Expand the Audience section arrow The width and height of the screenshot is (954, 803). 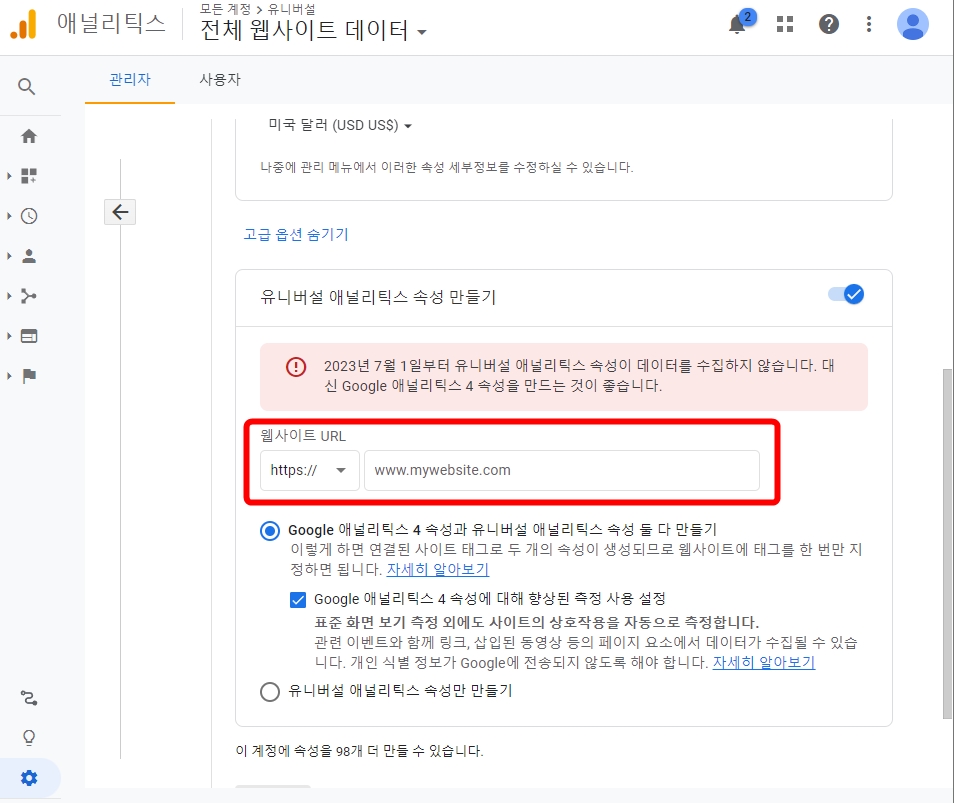click(x=9, y=256)
